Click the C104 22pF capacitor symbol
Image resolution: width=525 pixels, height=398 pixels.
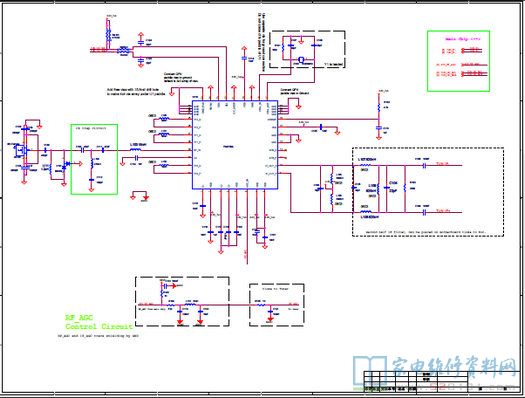click(387, 188)
